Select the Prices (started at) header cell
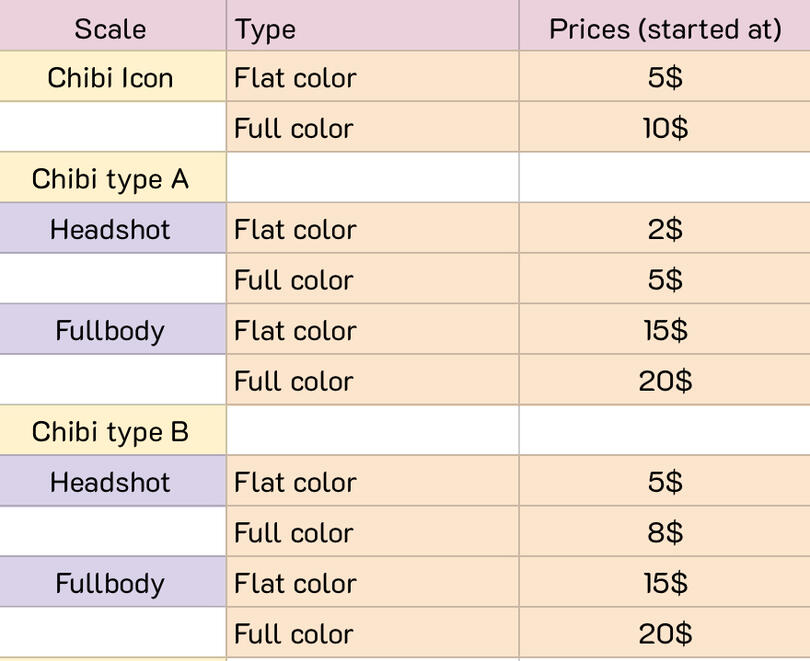The width and height of the screenshot is (810, 661). (664, 27)
